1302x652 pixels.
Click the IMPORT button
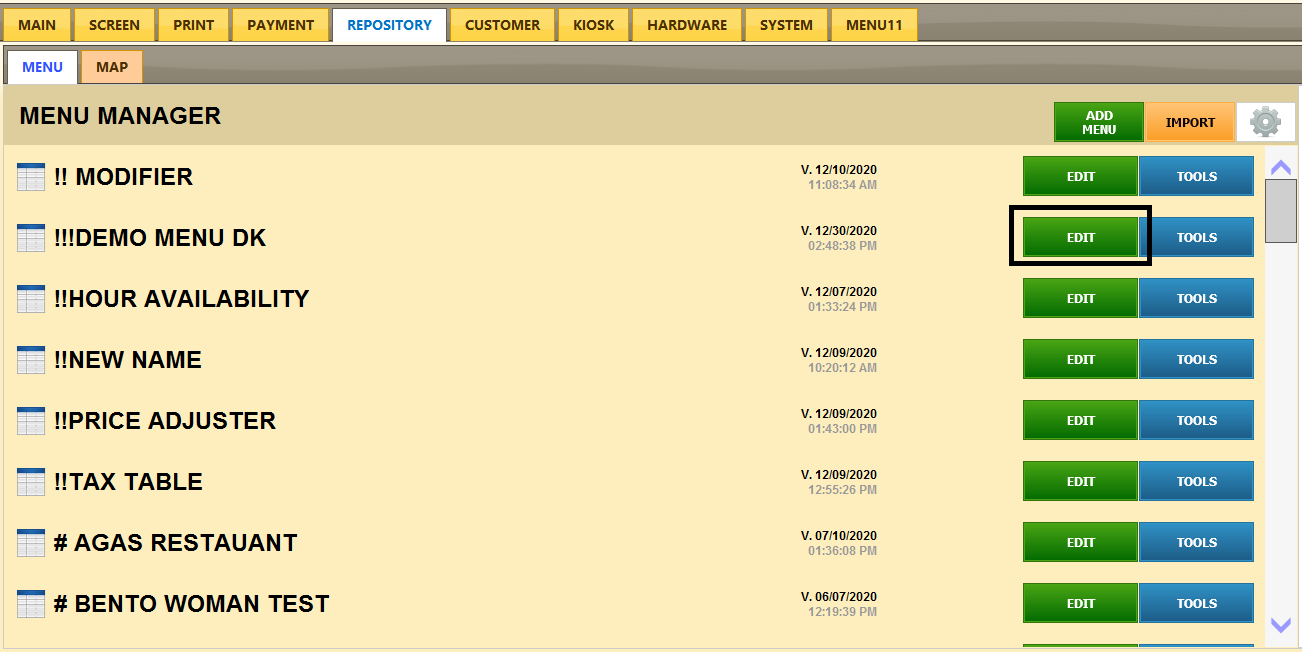click(x=1190, y=122)
